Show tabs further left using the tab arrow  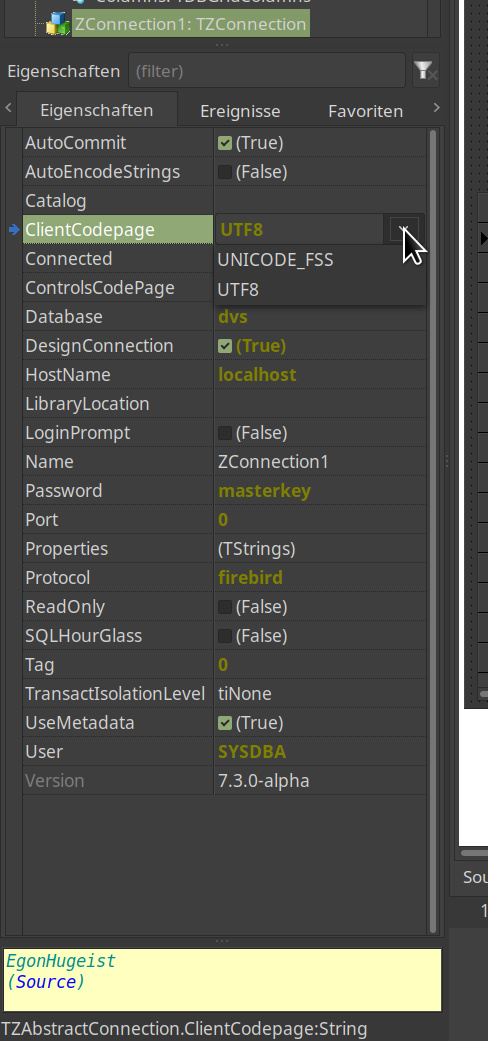8,108
